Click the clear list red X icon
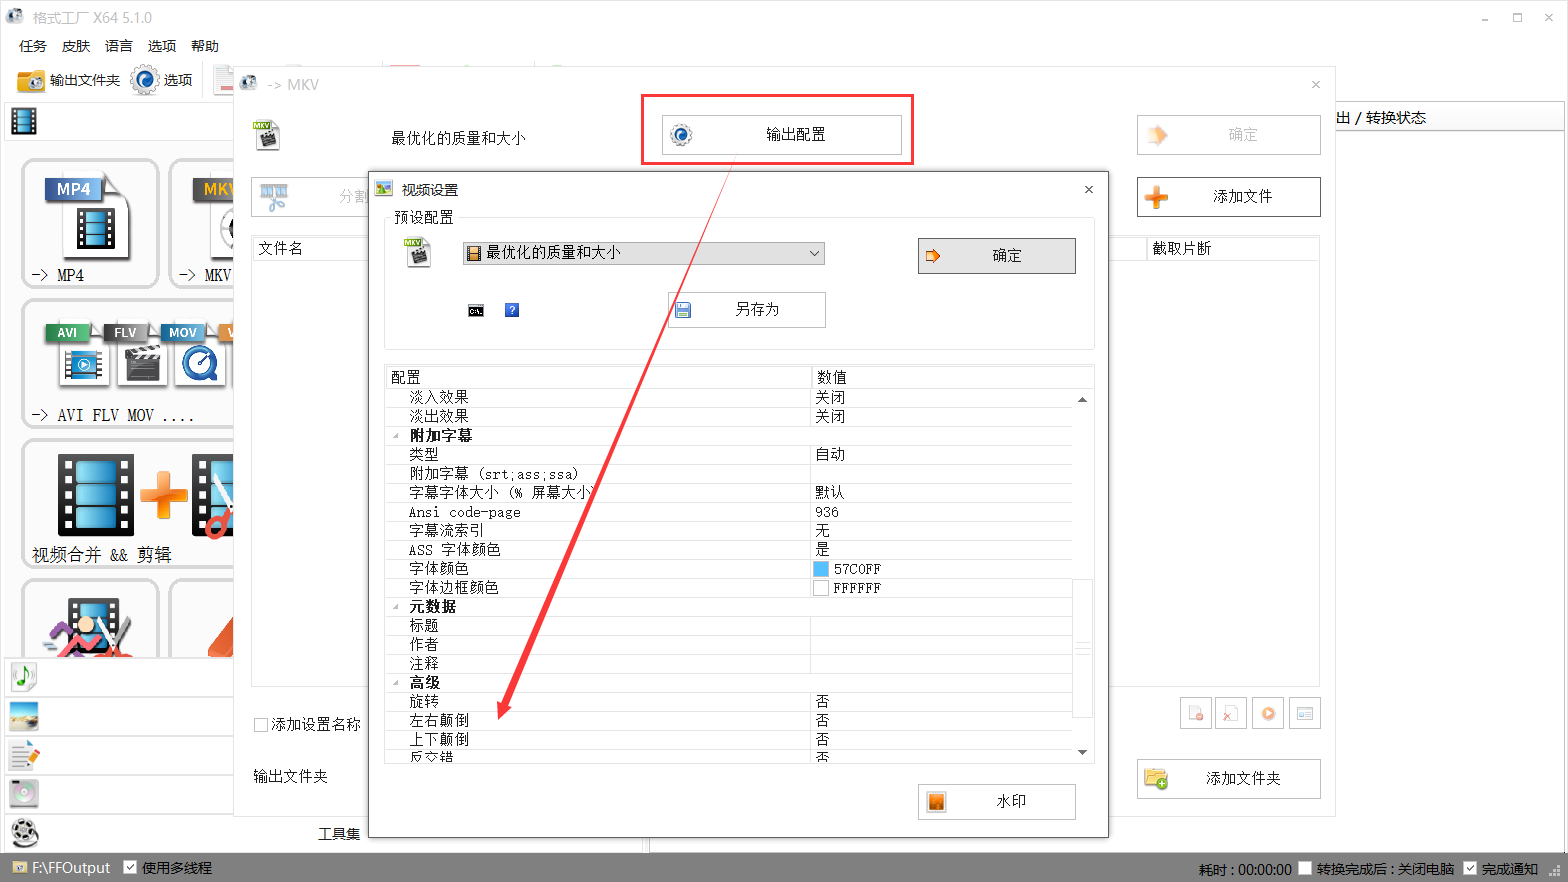This screenshot has height=882, width=1568. click(1231, 713)
